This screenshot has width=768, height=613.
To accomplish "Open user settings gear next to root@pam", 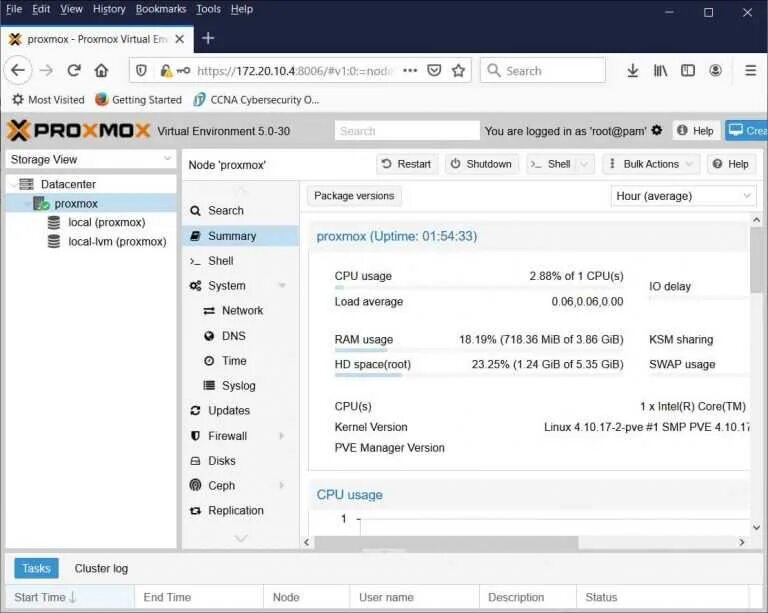I will tap(657, 130).
